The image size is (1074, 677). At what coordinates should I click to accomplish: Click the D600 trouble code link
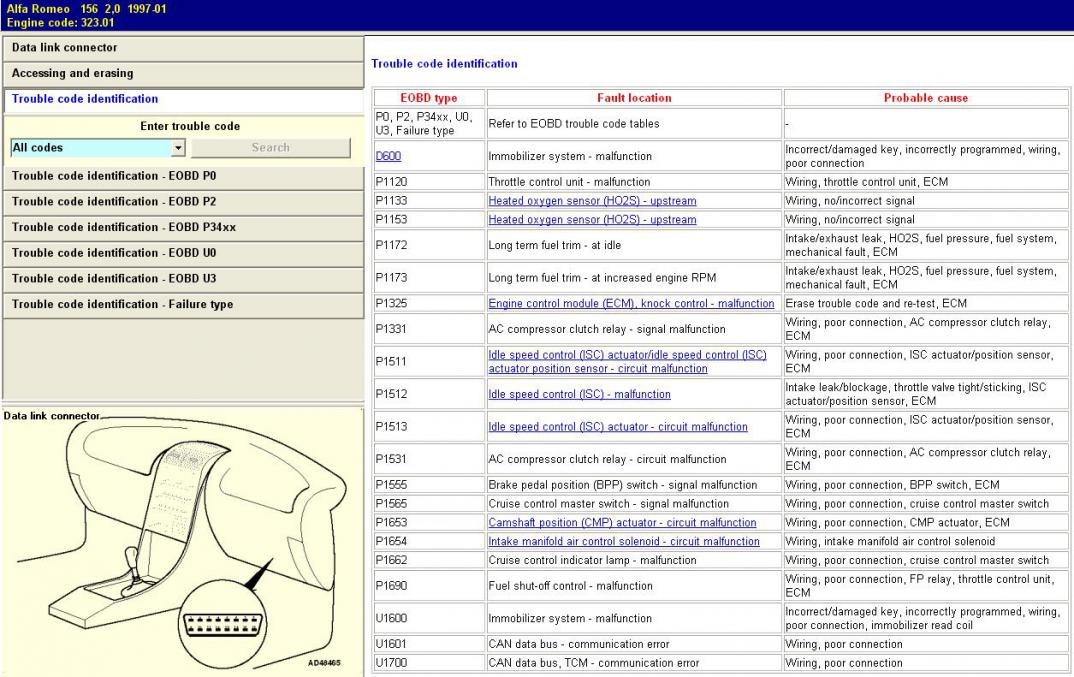tap(388, 156)
